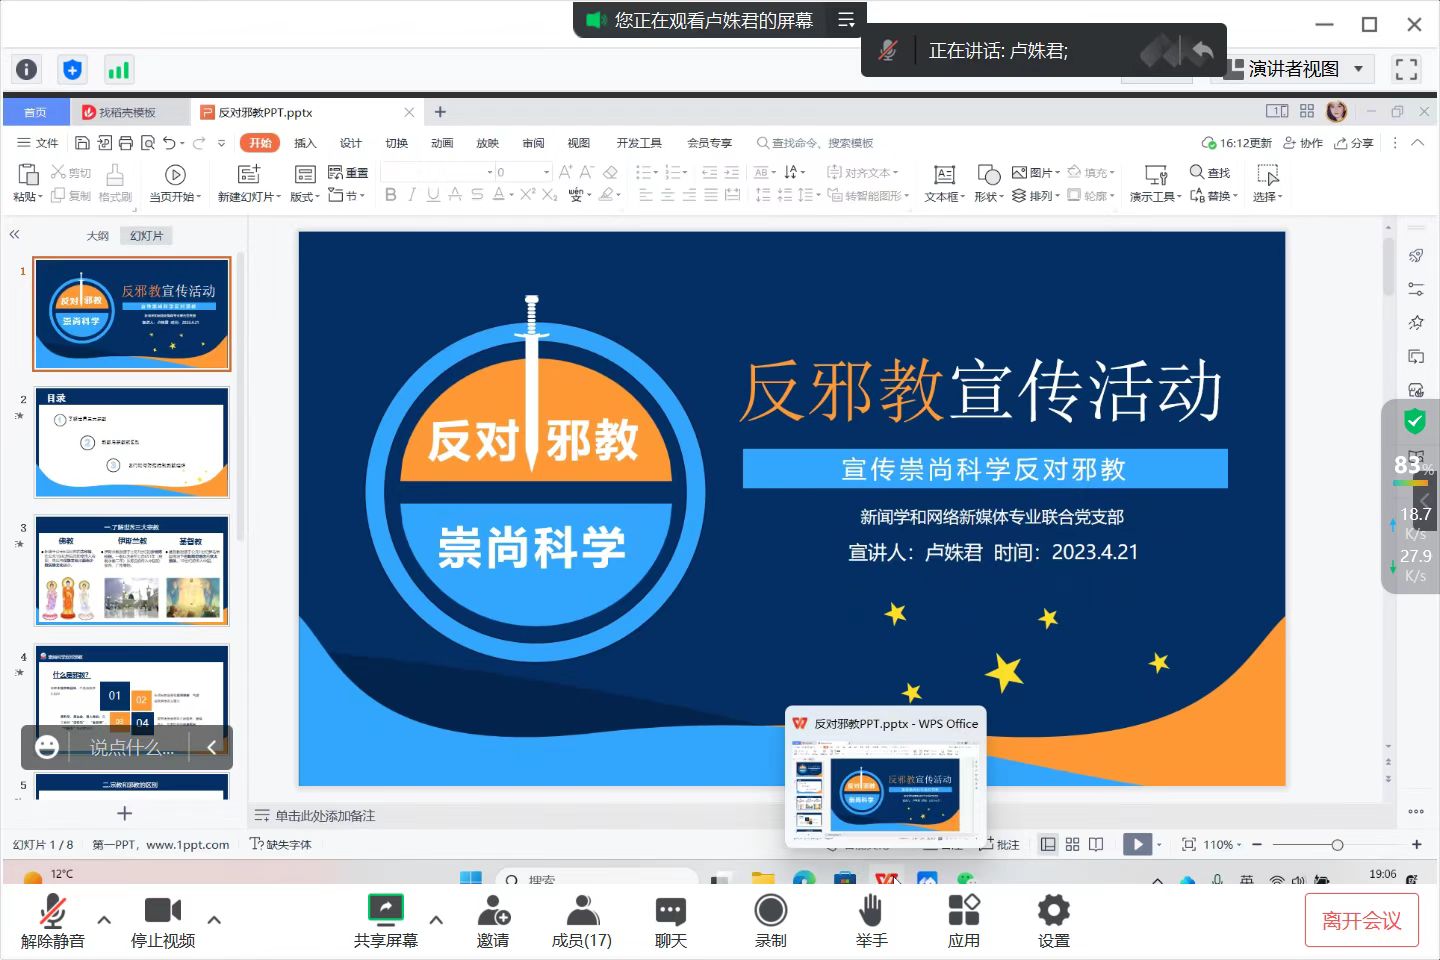
Task: Enter full screen view mode
Action: point(1406,69)
